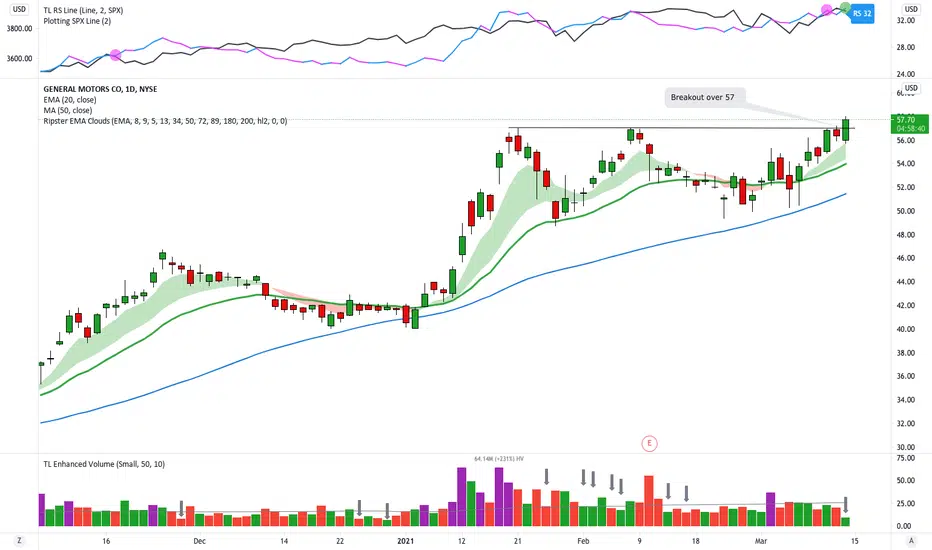932x550 pixels.
Task: Select TL RS Line indicator legend
Action: click(83, 10)
